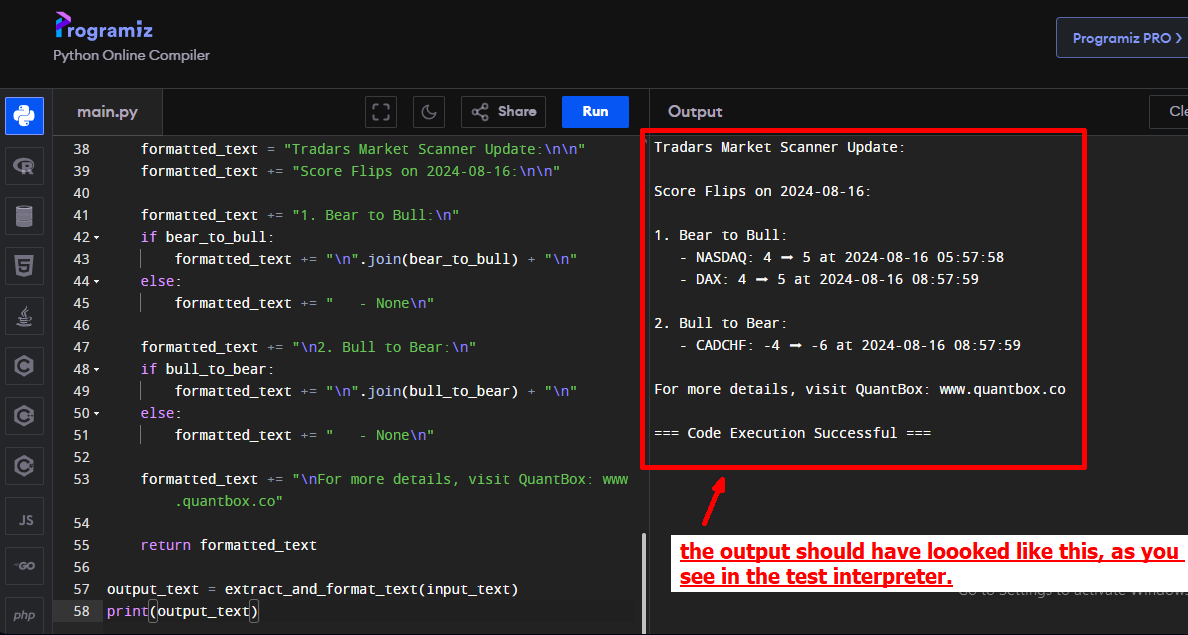Select the Python language icon in sidebar
The image size is (1188, 635).
point(24,116)
